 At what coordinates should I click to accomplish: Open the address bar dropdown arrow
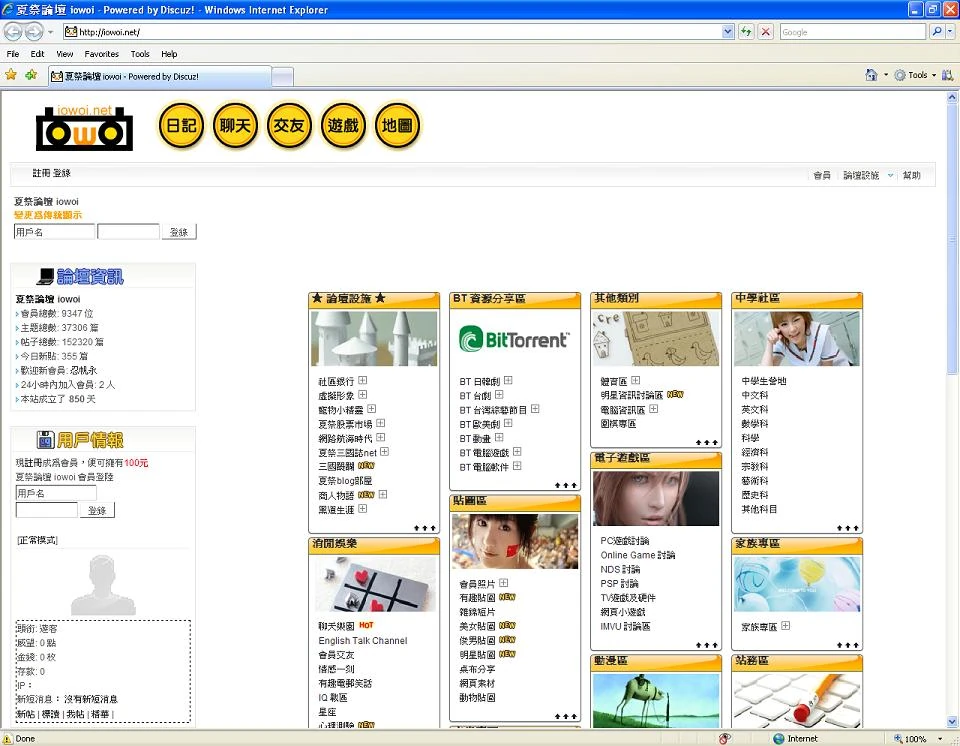[x=727, y=32]
